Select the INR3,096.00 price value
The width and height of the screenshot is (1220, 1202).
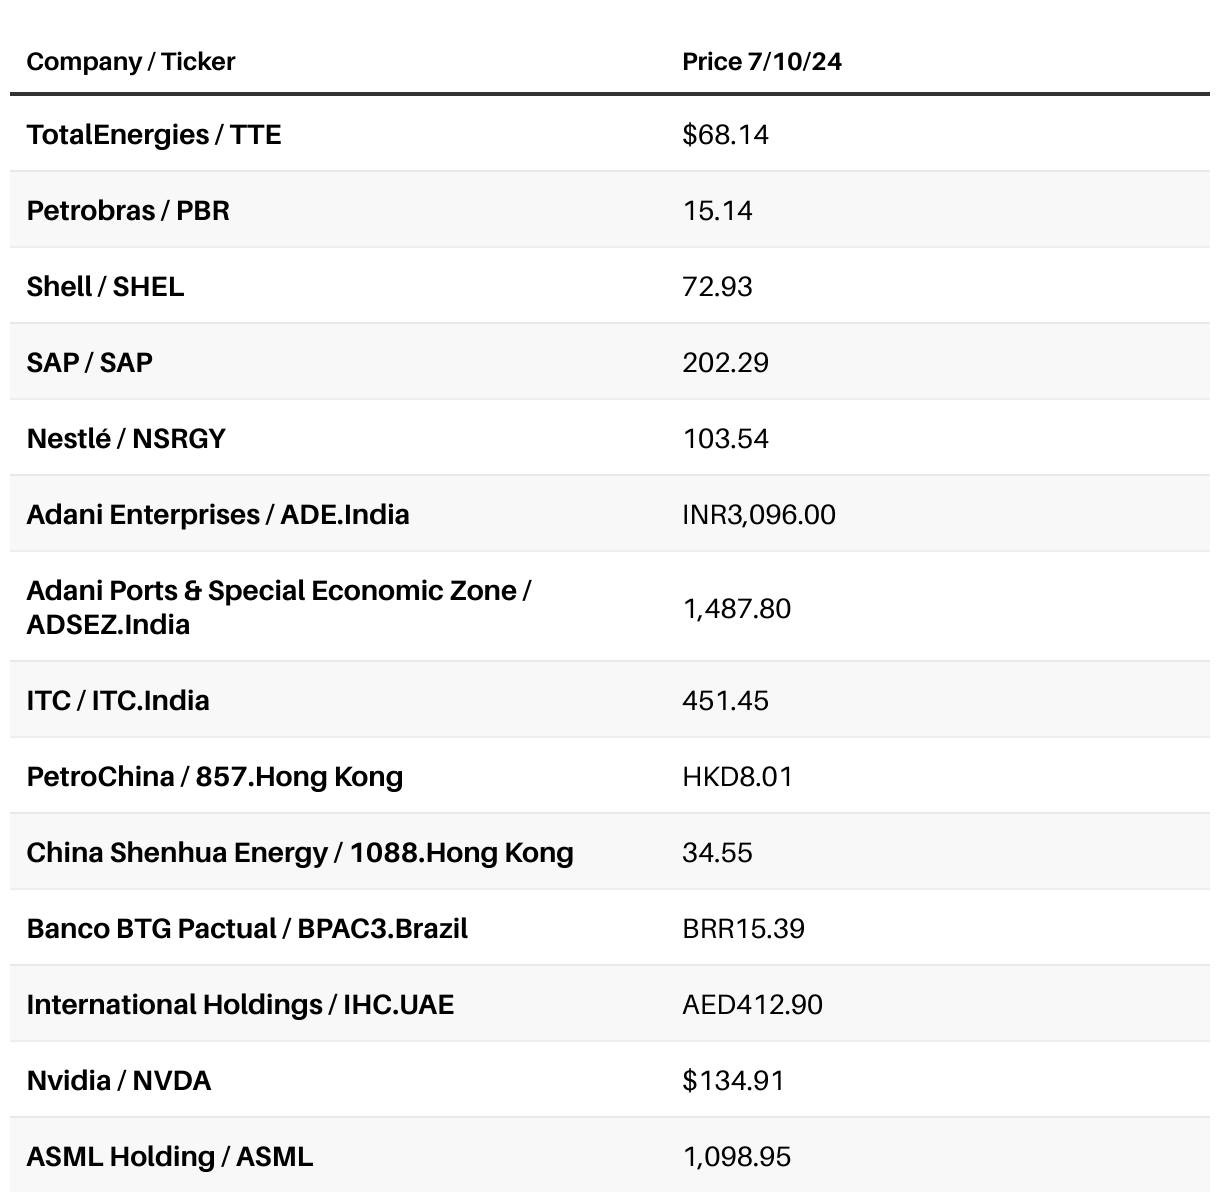click(759, 515)
